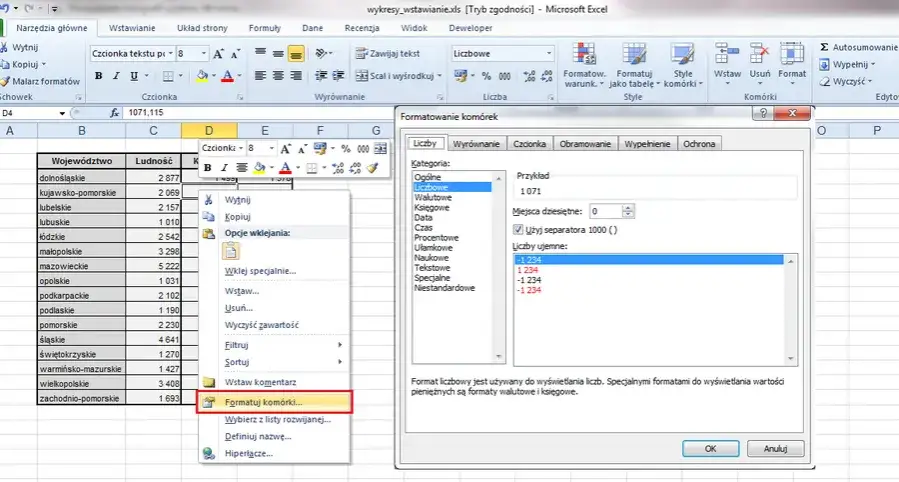Click the ribbon italic button
Screen dimensions: 899x482
coord(117,75)
